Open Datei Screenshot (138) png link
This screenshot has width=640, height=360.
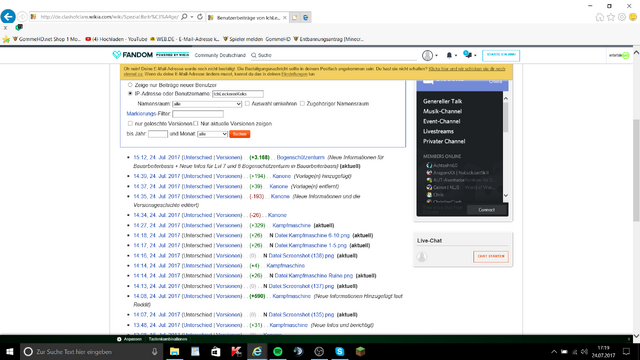pos(301,256)
